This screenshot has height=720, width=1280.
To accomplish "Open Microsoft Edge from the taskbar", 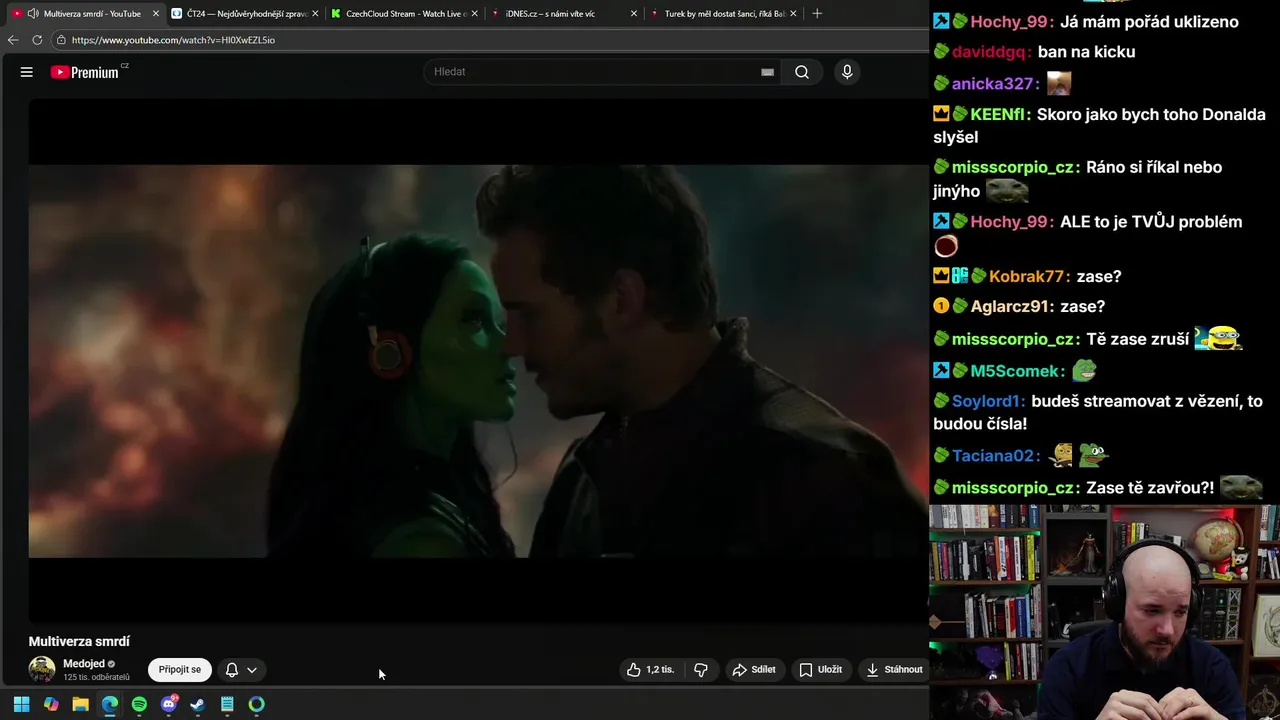I will (x=110, y=704).
